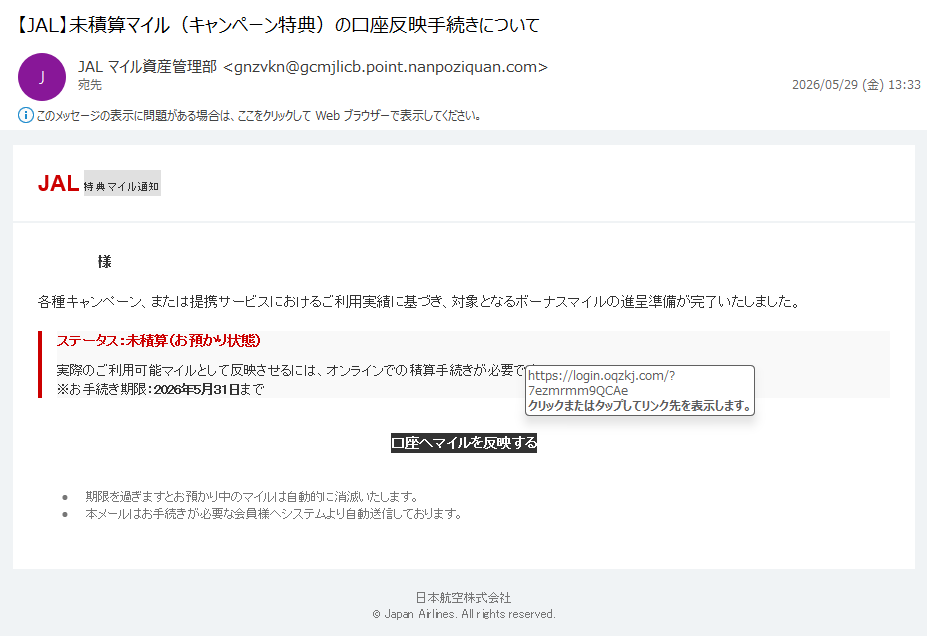The image size is (932, 636).
Task: Select the email subject line 未積算マイル
Action: [x=277, y=25]
